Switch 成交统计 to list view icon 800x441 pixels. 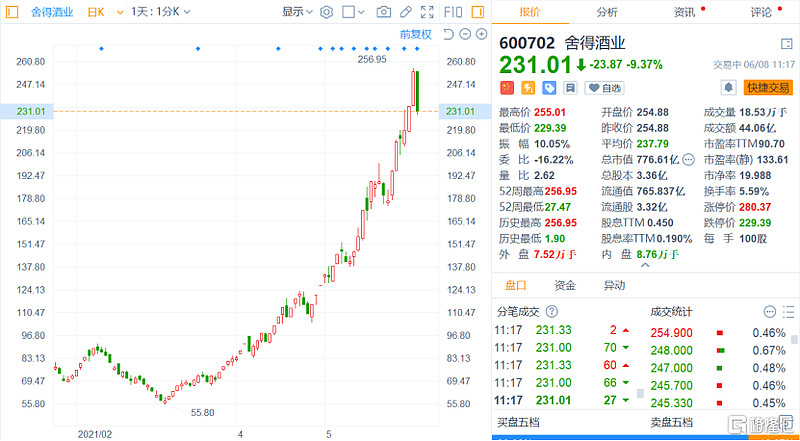point(788,311)
